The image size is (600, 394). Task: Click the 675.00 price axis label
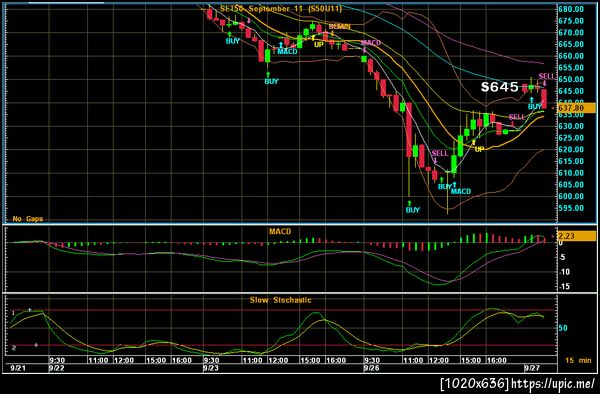click(x=571, y=21)
